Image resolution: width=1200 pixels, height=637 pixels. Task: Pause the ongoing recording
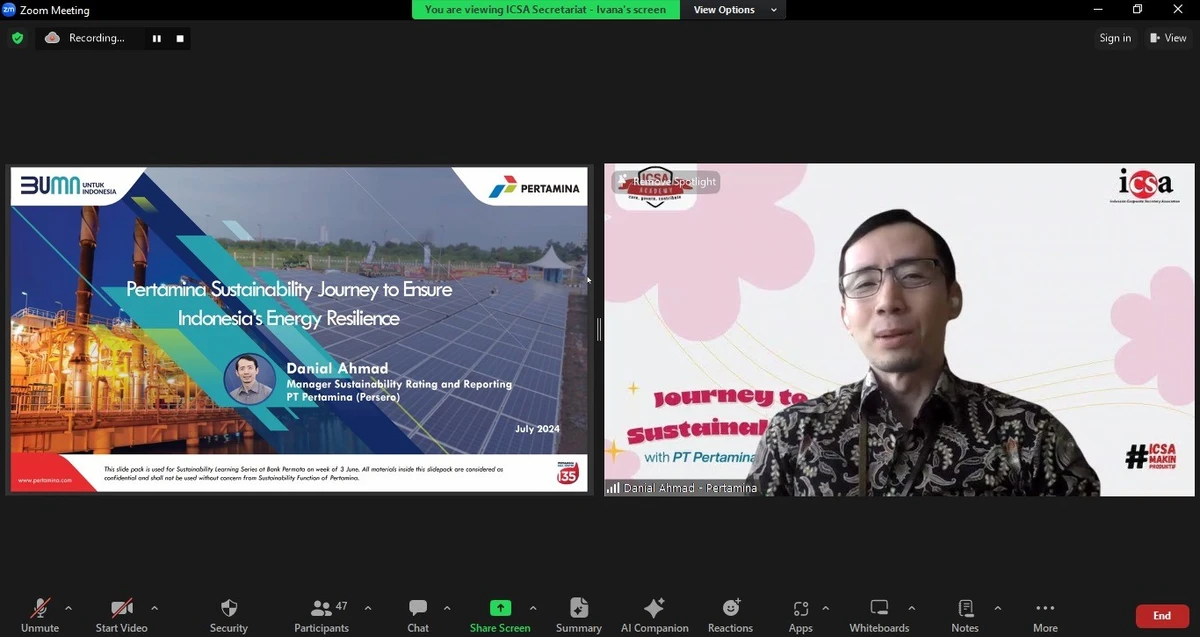[x=156, y=38]
